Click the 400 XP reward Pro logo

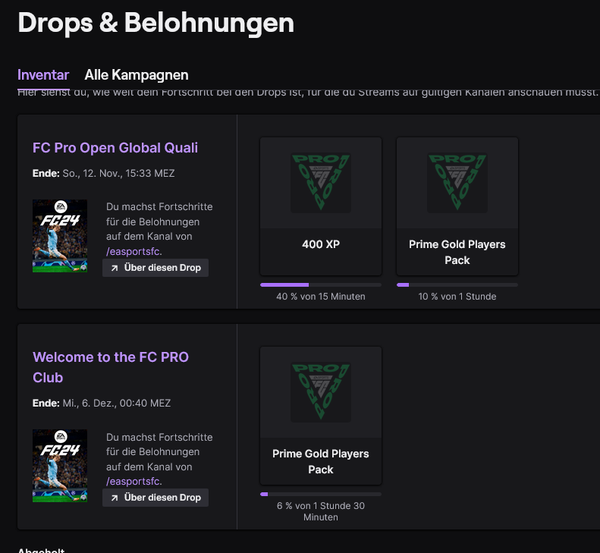pos(321,182)
